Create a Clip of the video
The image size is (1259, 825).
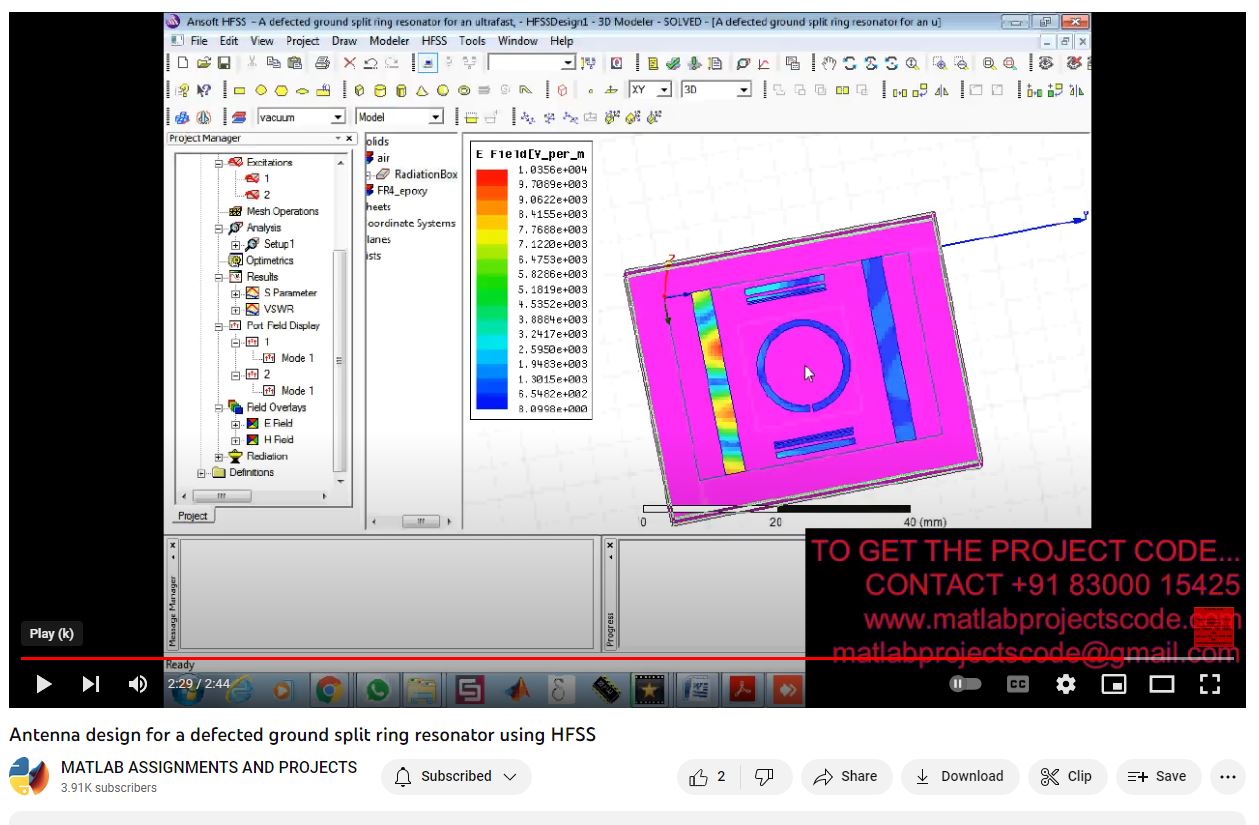pos(1067,777)
